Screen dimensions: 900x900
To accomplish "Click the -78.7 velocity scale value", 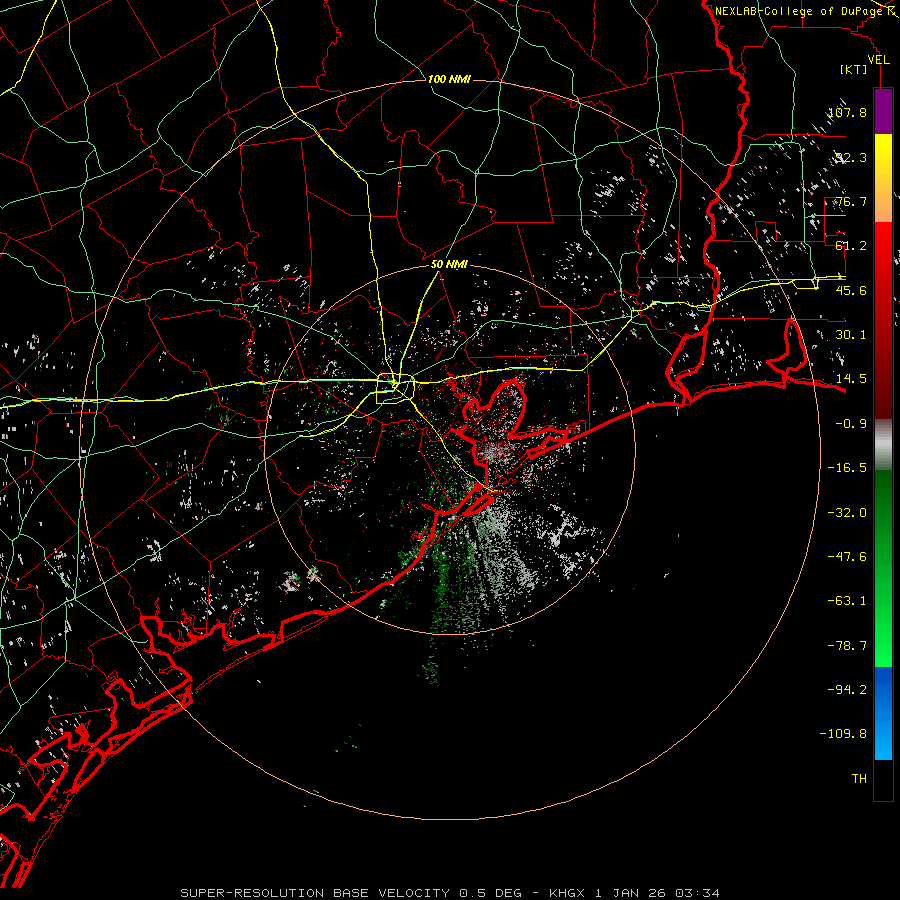I will [847, 646].
